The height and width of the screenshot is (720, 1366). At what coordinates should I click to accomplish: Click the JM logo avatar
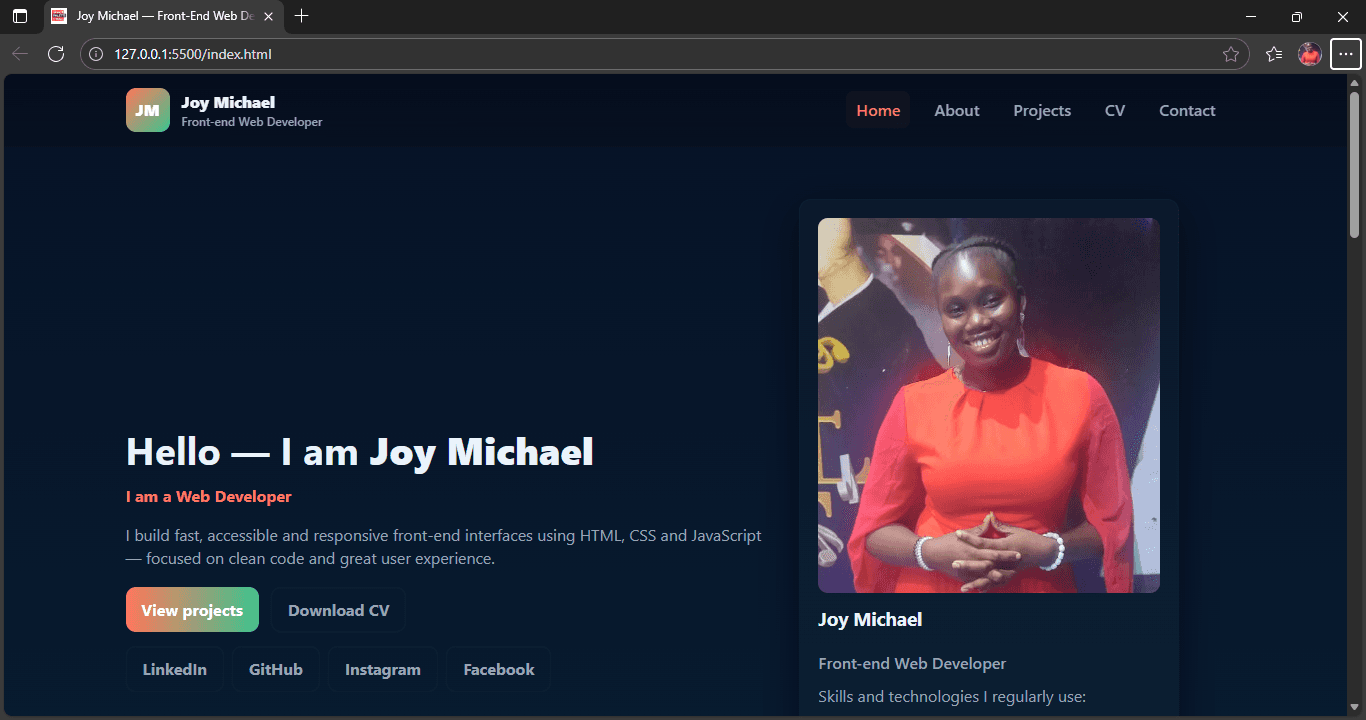point(147,110)
